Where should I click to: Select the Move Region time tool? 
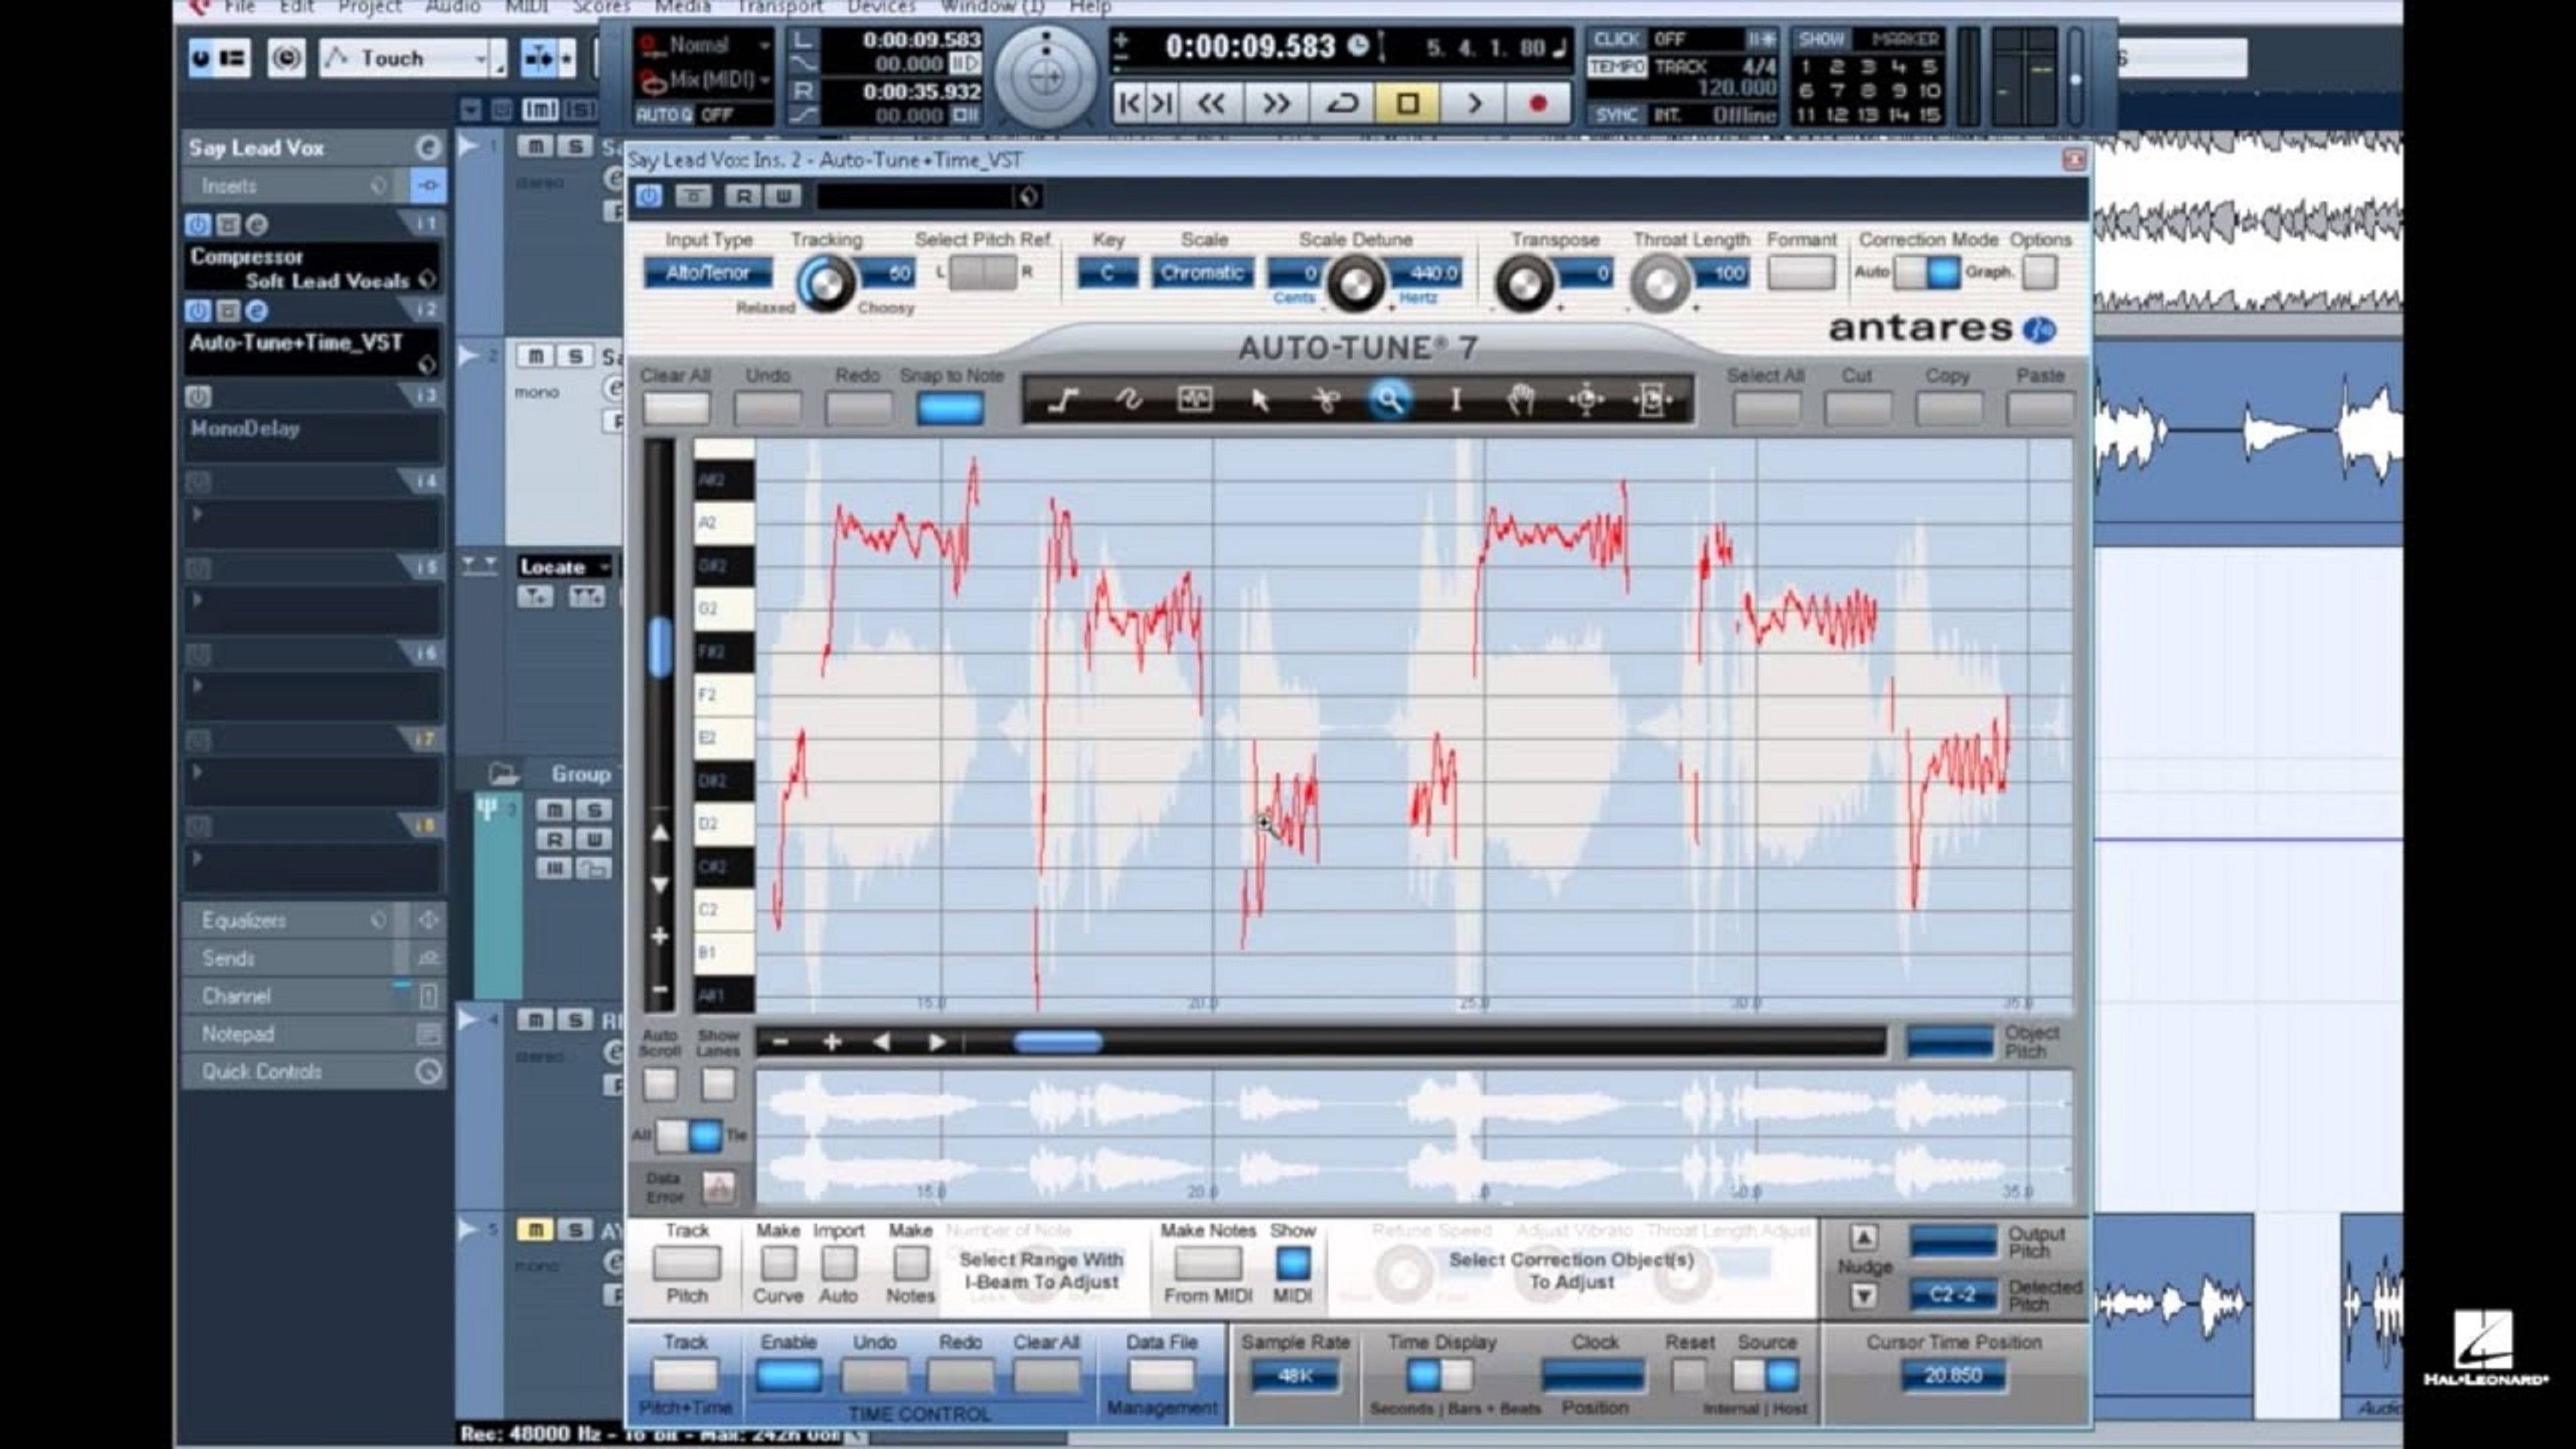click(x=1652, y=401)
